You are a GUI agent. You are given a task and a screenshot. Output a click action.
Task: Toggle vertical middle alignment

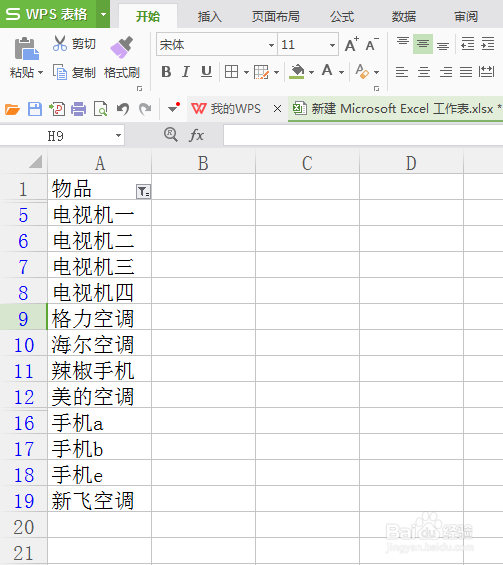(423, 44)
